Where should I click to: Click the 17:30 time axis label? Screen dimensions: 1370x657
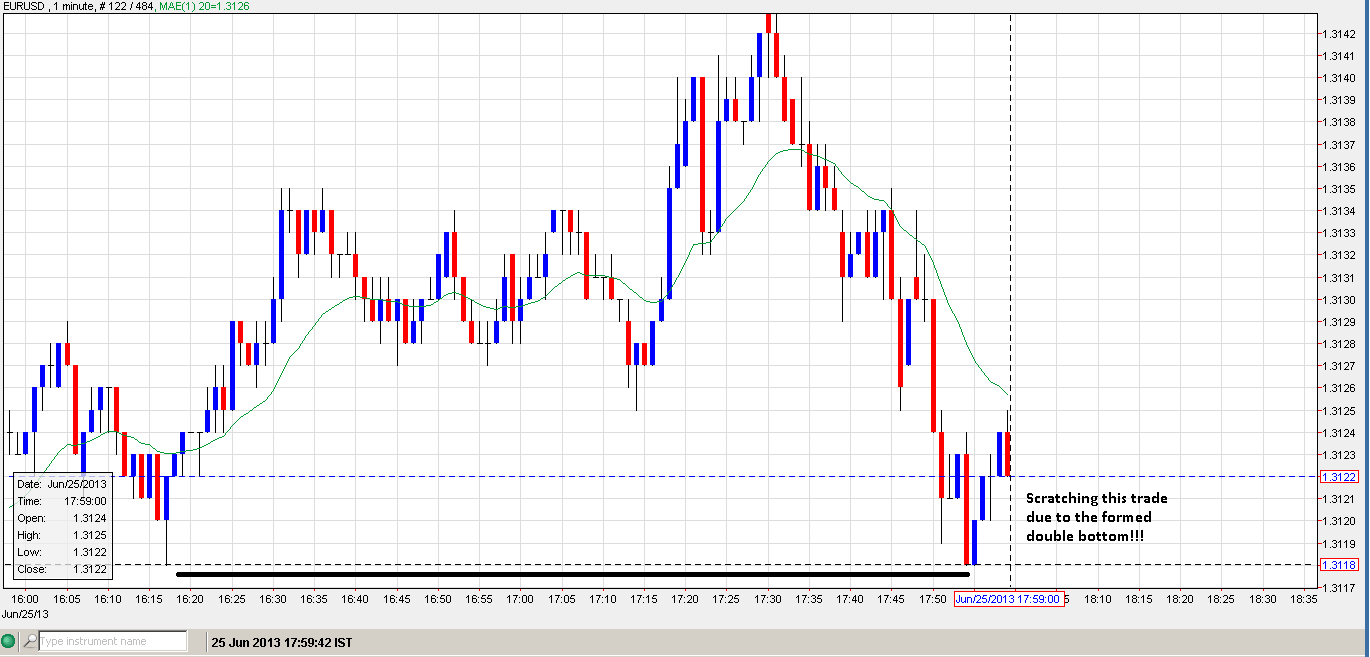point(767,599)
